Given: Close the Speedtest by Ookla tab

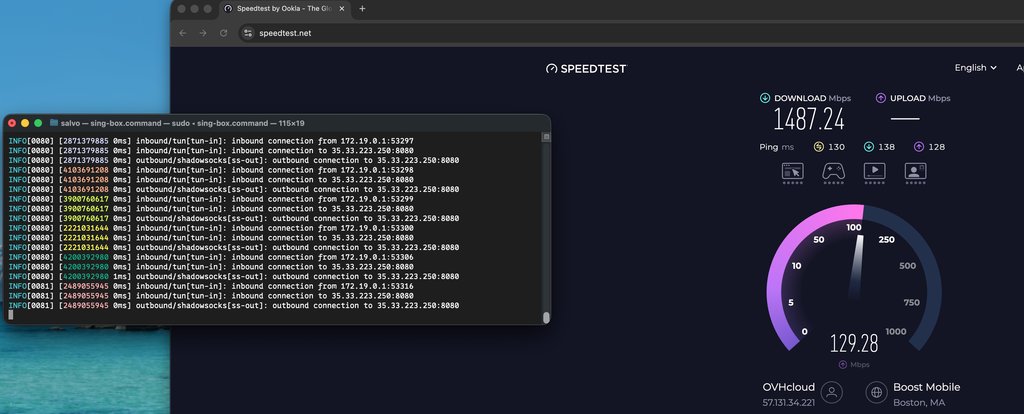Looking at the screenshot, I should tap(342, 8).
